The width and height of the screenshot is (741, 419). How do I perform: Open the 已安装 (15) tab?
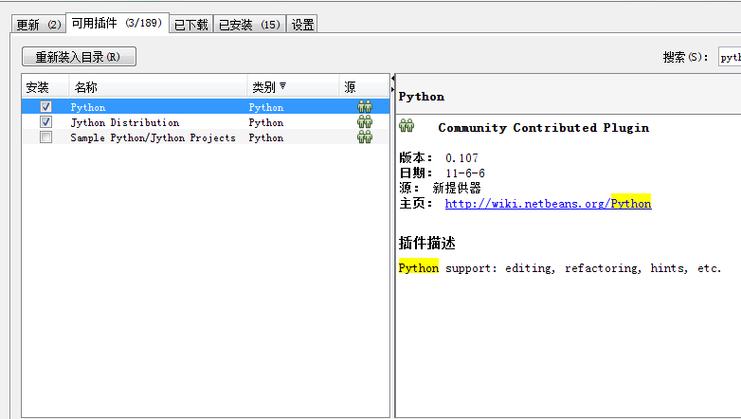(x=249, y=24)
